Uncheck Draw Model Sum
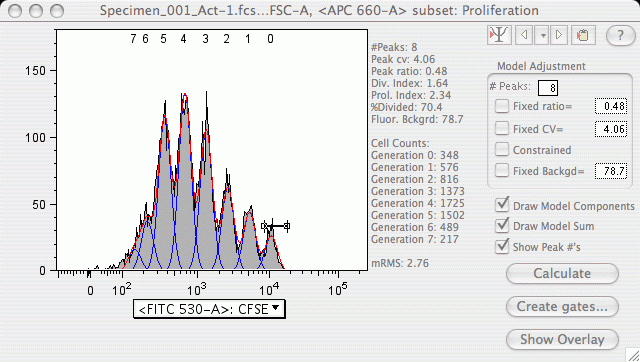The width and height of the screenshot is (640, 362). click(x=502, y=225)
